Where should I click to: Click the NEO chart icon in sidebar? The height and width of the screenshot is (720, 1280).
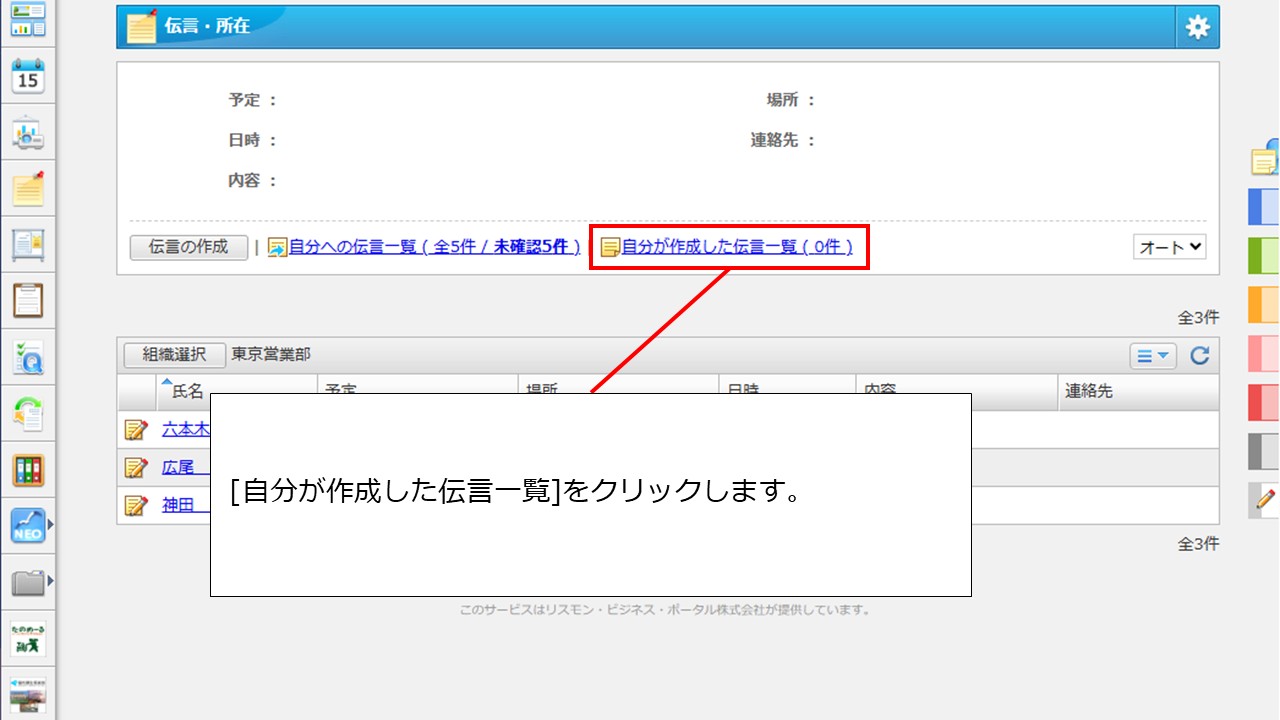28,524
